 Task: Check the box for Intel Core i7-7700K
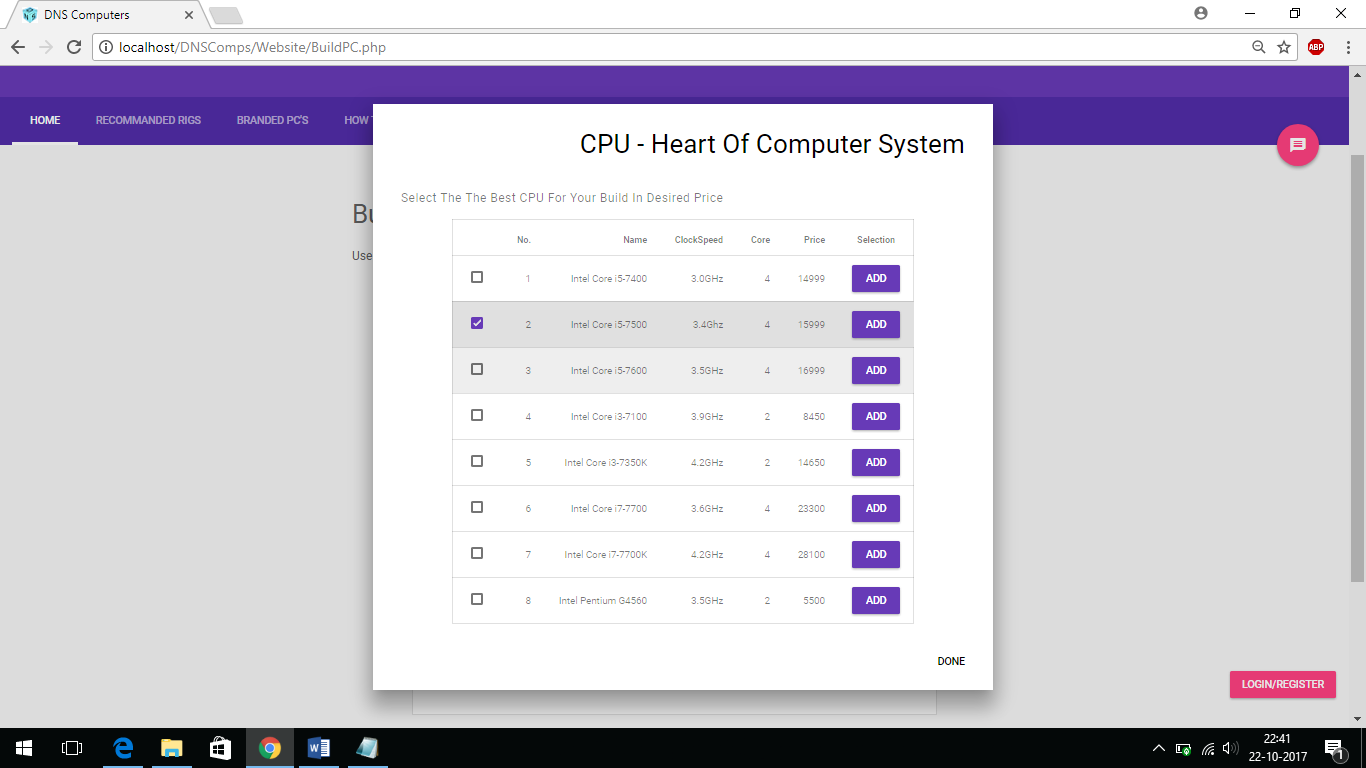click(477, 553)
